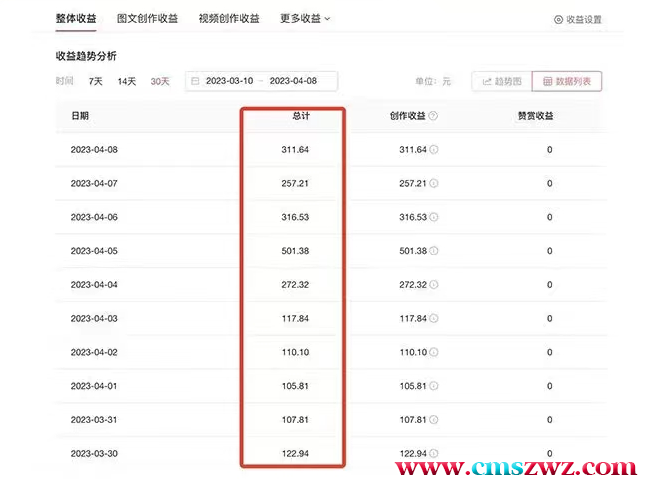Image resolution: width=646 pixels, height=485 pixels.
Task: Switch to 数据列表 table view
Action: point(567,81)
